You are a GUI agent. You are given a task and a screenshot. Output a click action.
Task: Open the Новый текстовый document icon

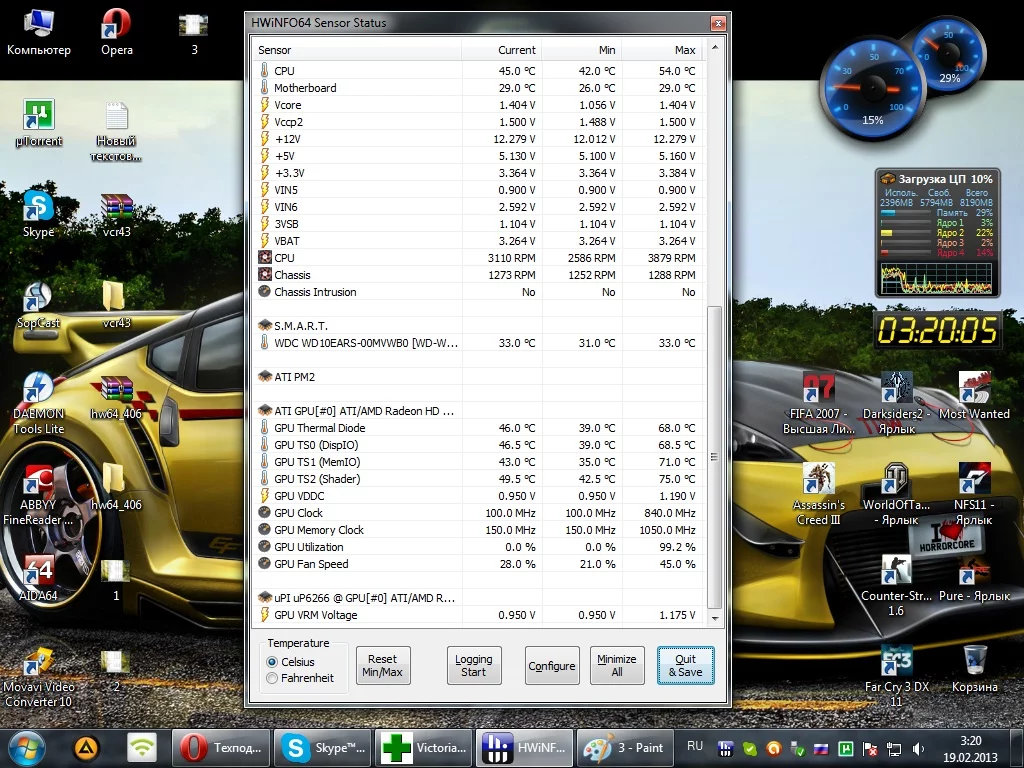tap(116, 131)
